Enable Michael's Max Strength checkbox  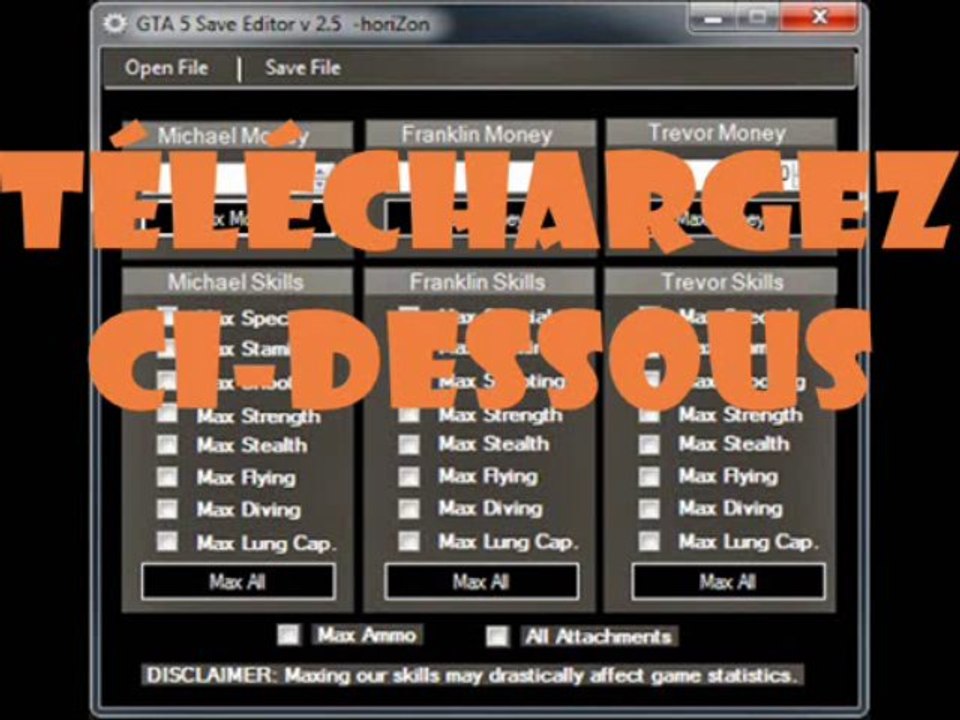click(x=167, y=414)
